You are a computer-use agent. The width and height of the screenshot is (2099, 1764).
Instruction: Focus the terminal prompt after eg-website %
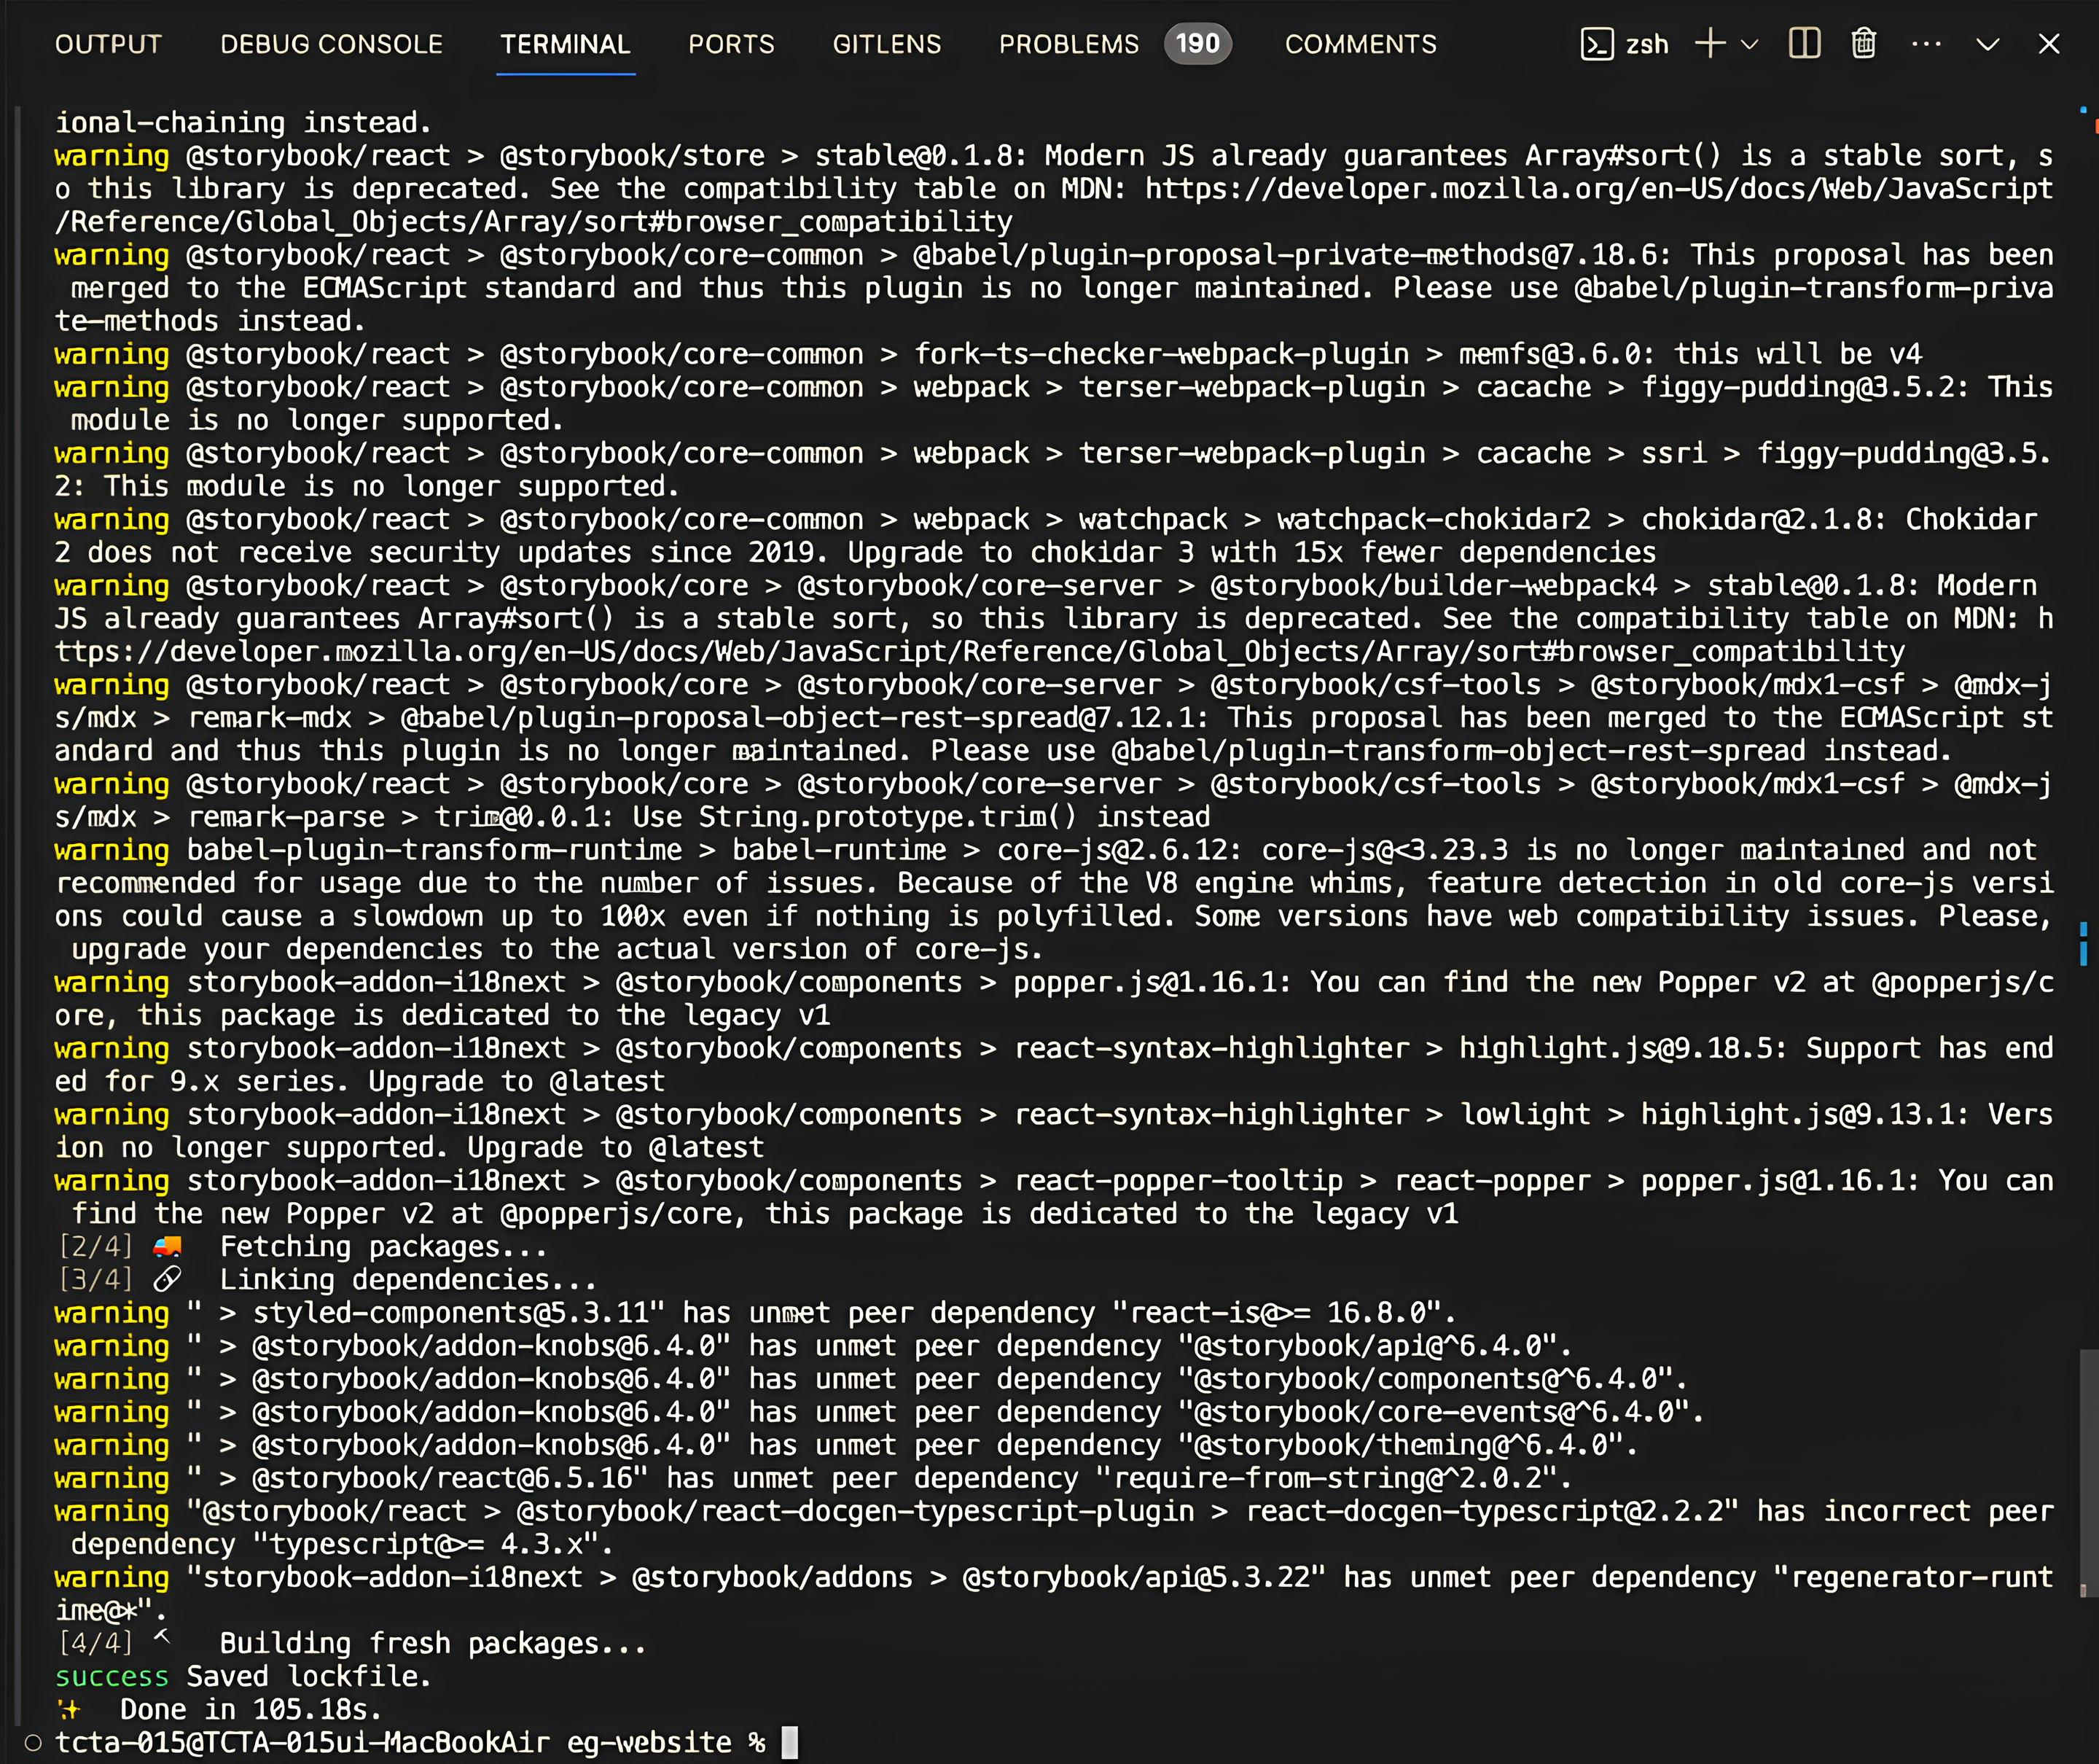789,1743
